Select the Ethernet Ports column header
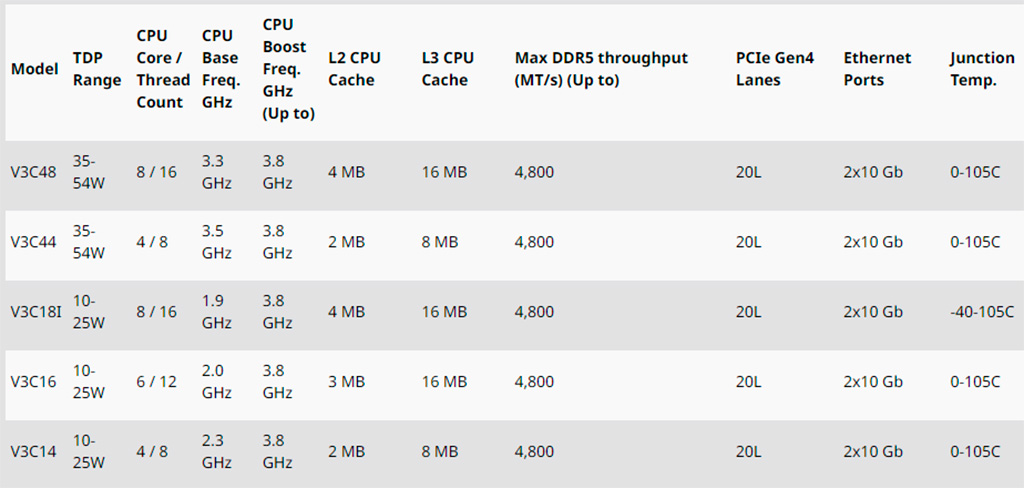1024x488 pixels. click(x=877, y=69)
